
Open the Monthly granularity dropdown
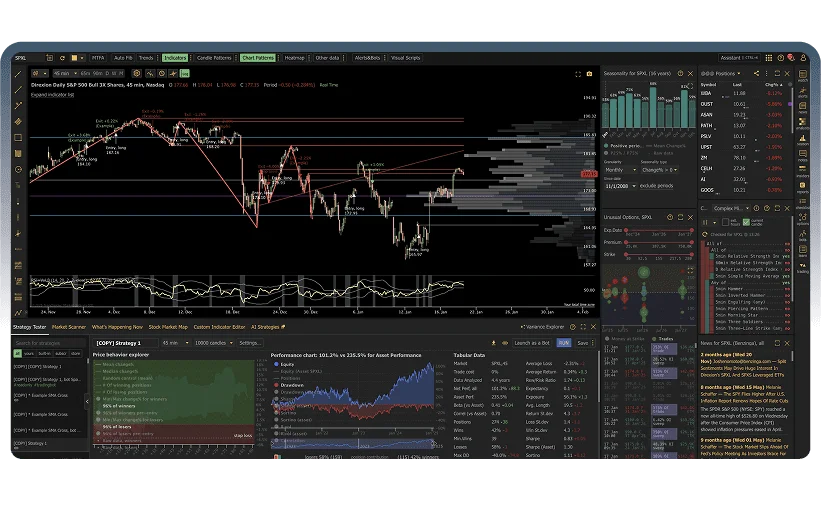click(x=620, y=170)
